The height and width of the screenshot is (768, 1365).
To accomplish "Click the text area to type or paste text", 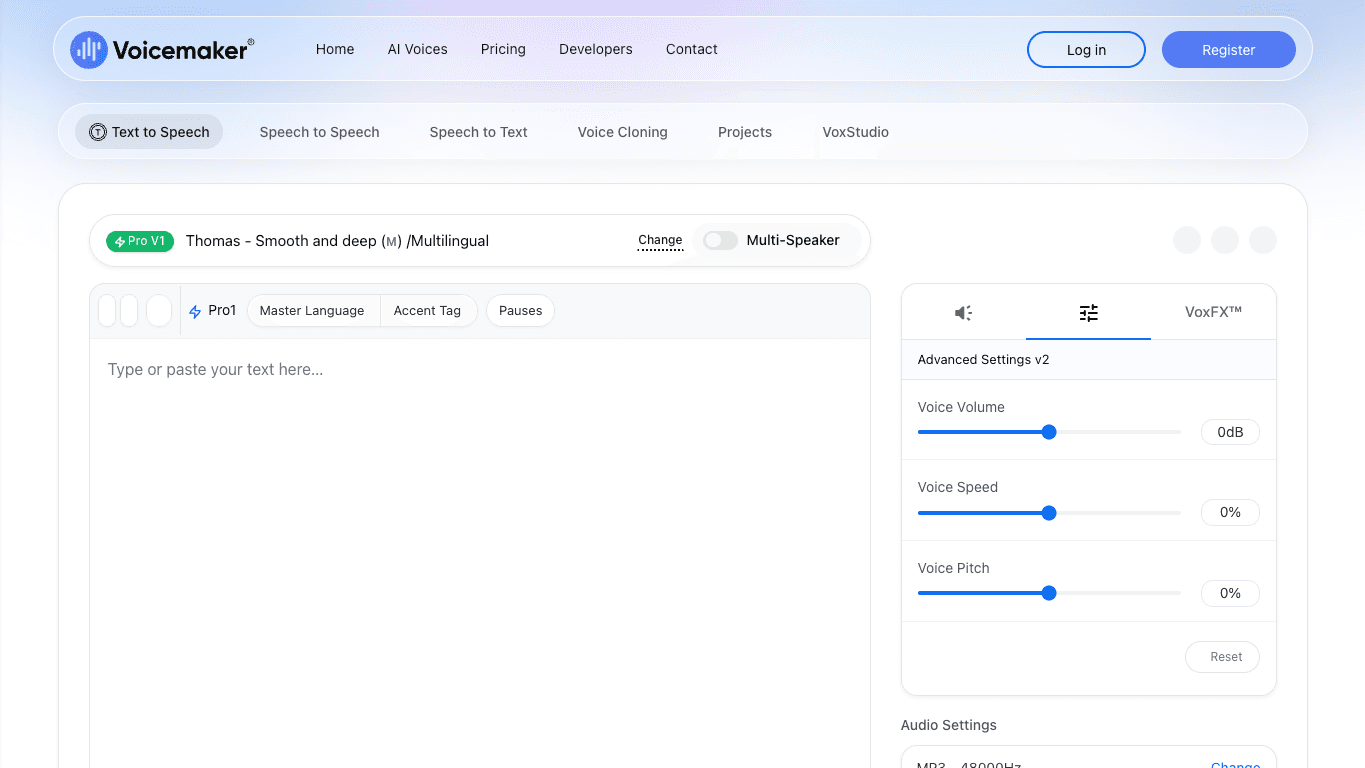I will click(480, 553).
